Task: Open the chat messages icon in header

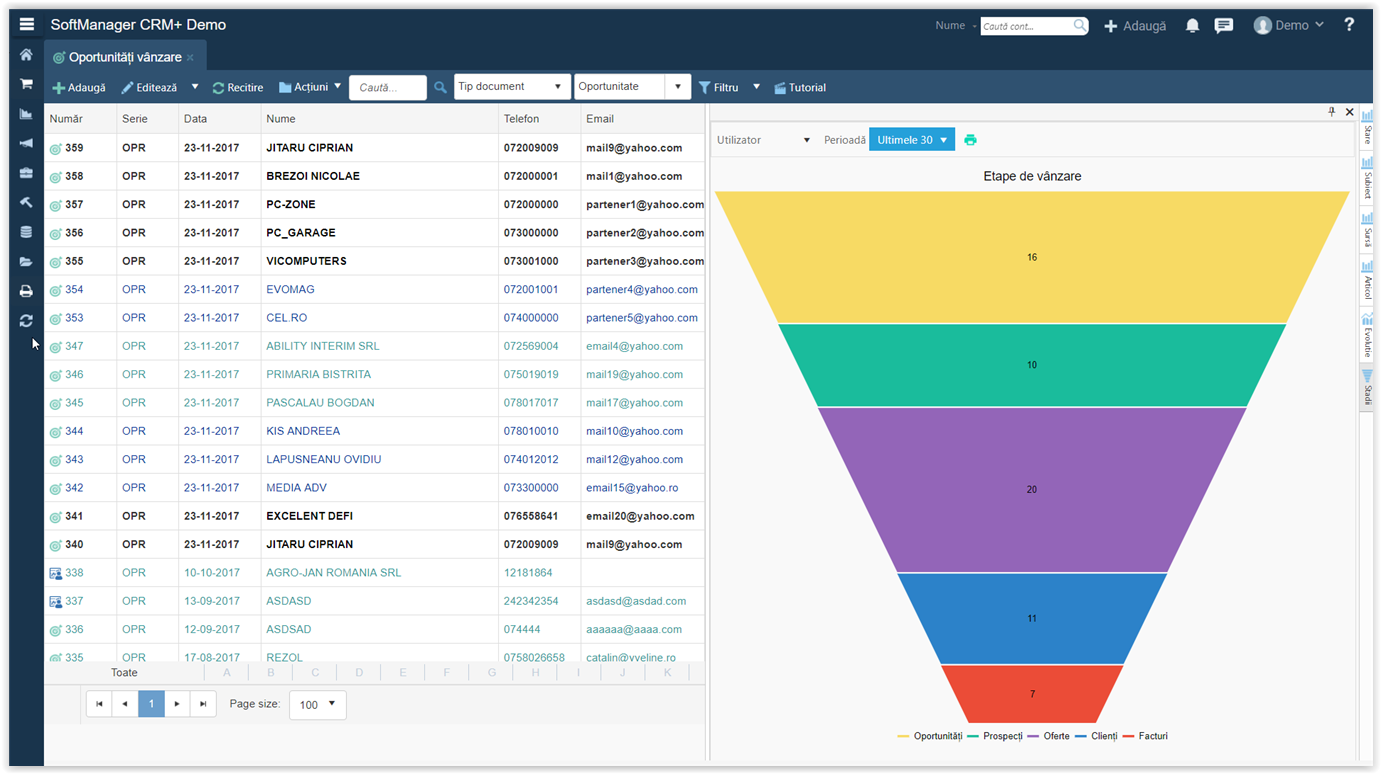Action: click(1223, 26)
